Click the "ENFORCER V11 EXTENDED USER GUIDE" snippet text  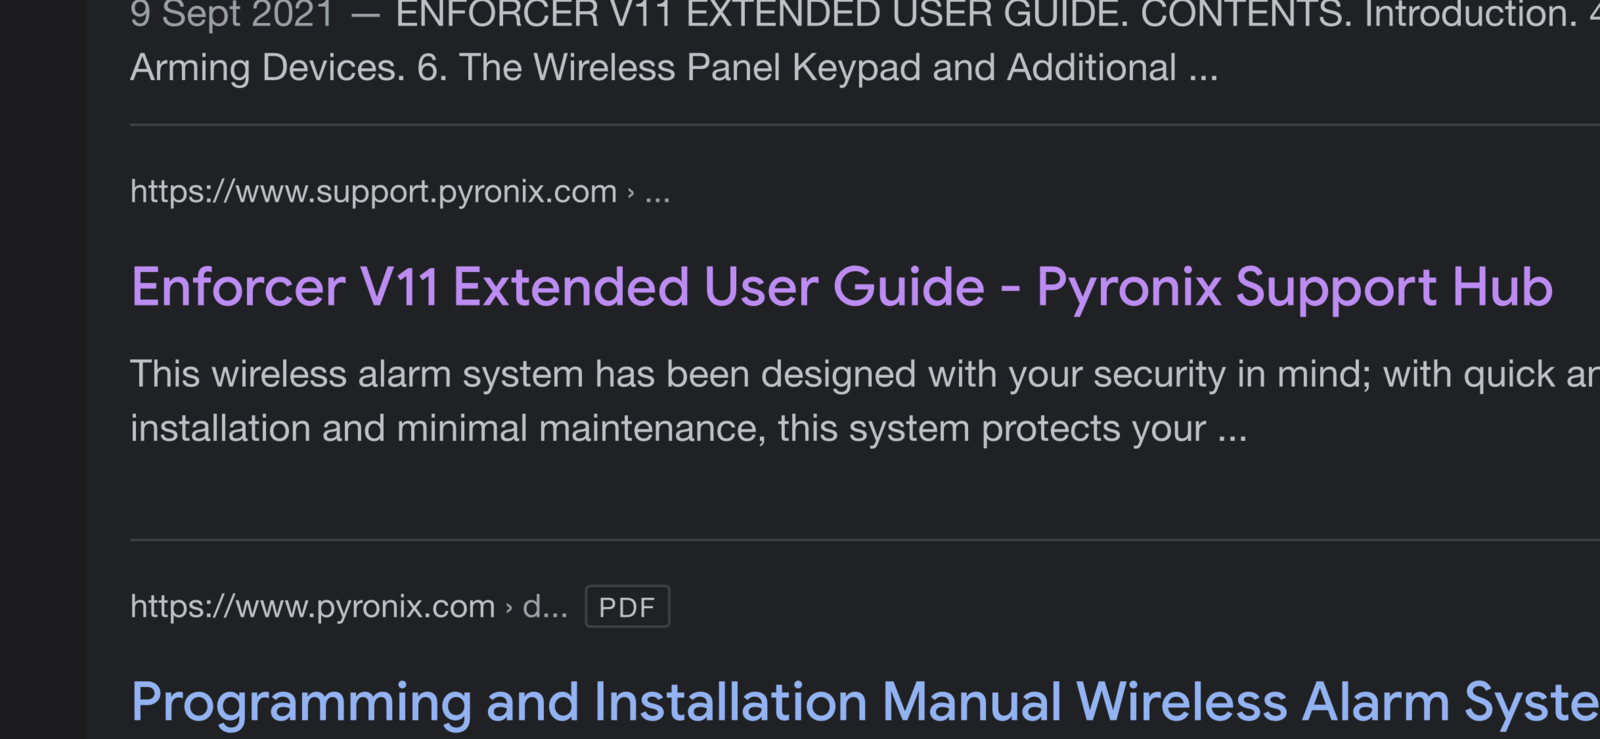[x=760, y=15]
